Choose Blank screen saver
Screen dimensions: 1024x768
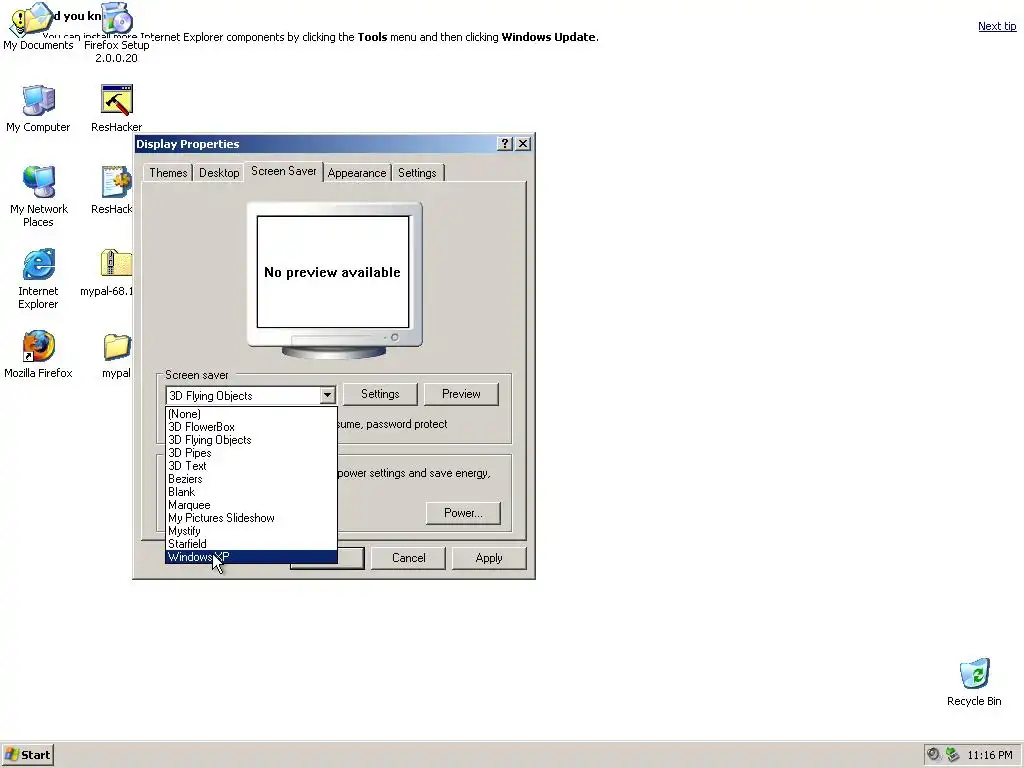click(x=251, y=492)
